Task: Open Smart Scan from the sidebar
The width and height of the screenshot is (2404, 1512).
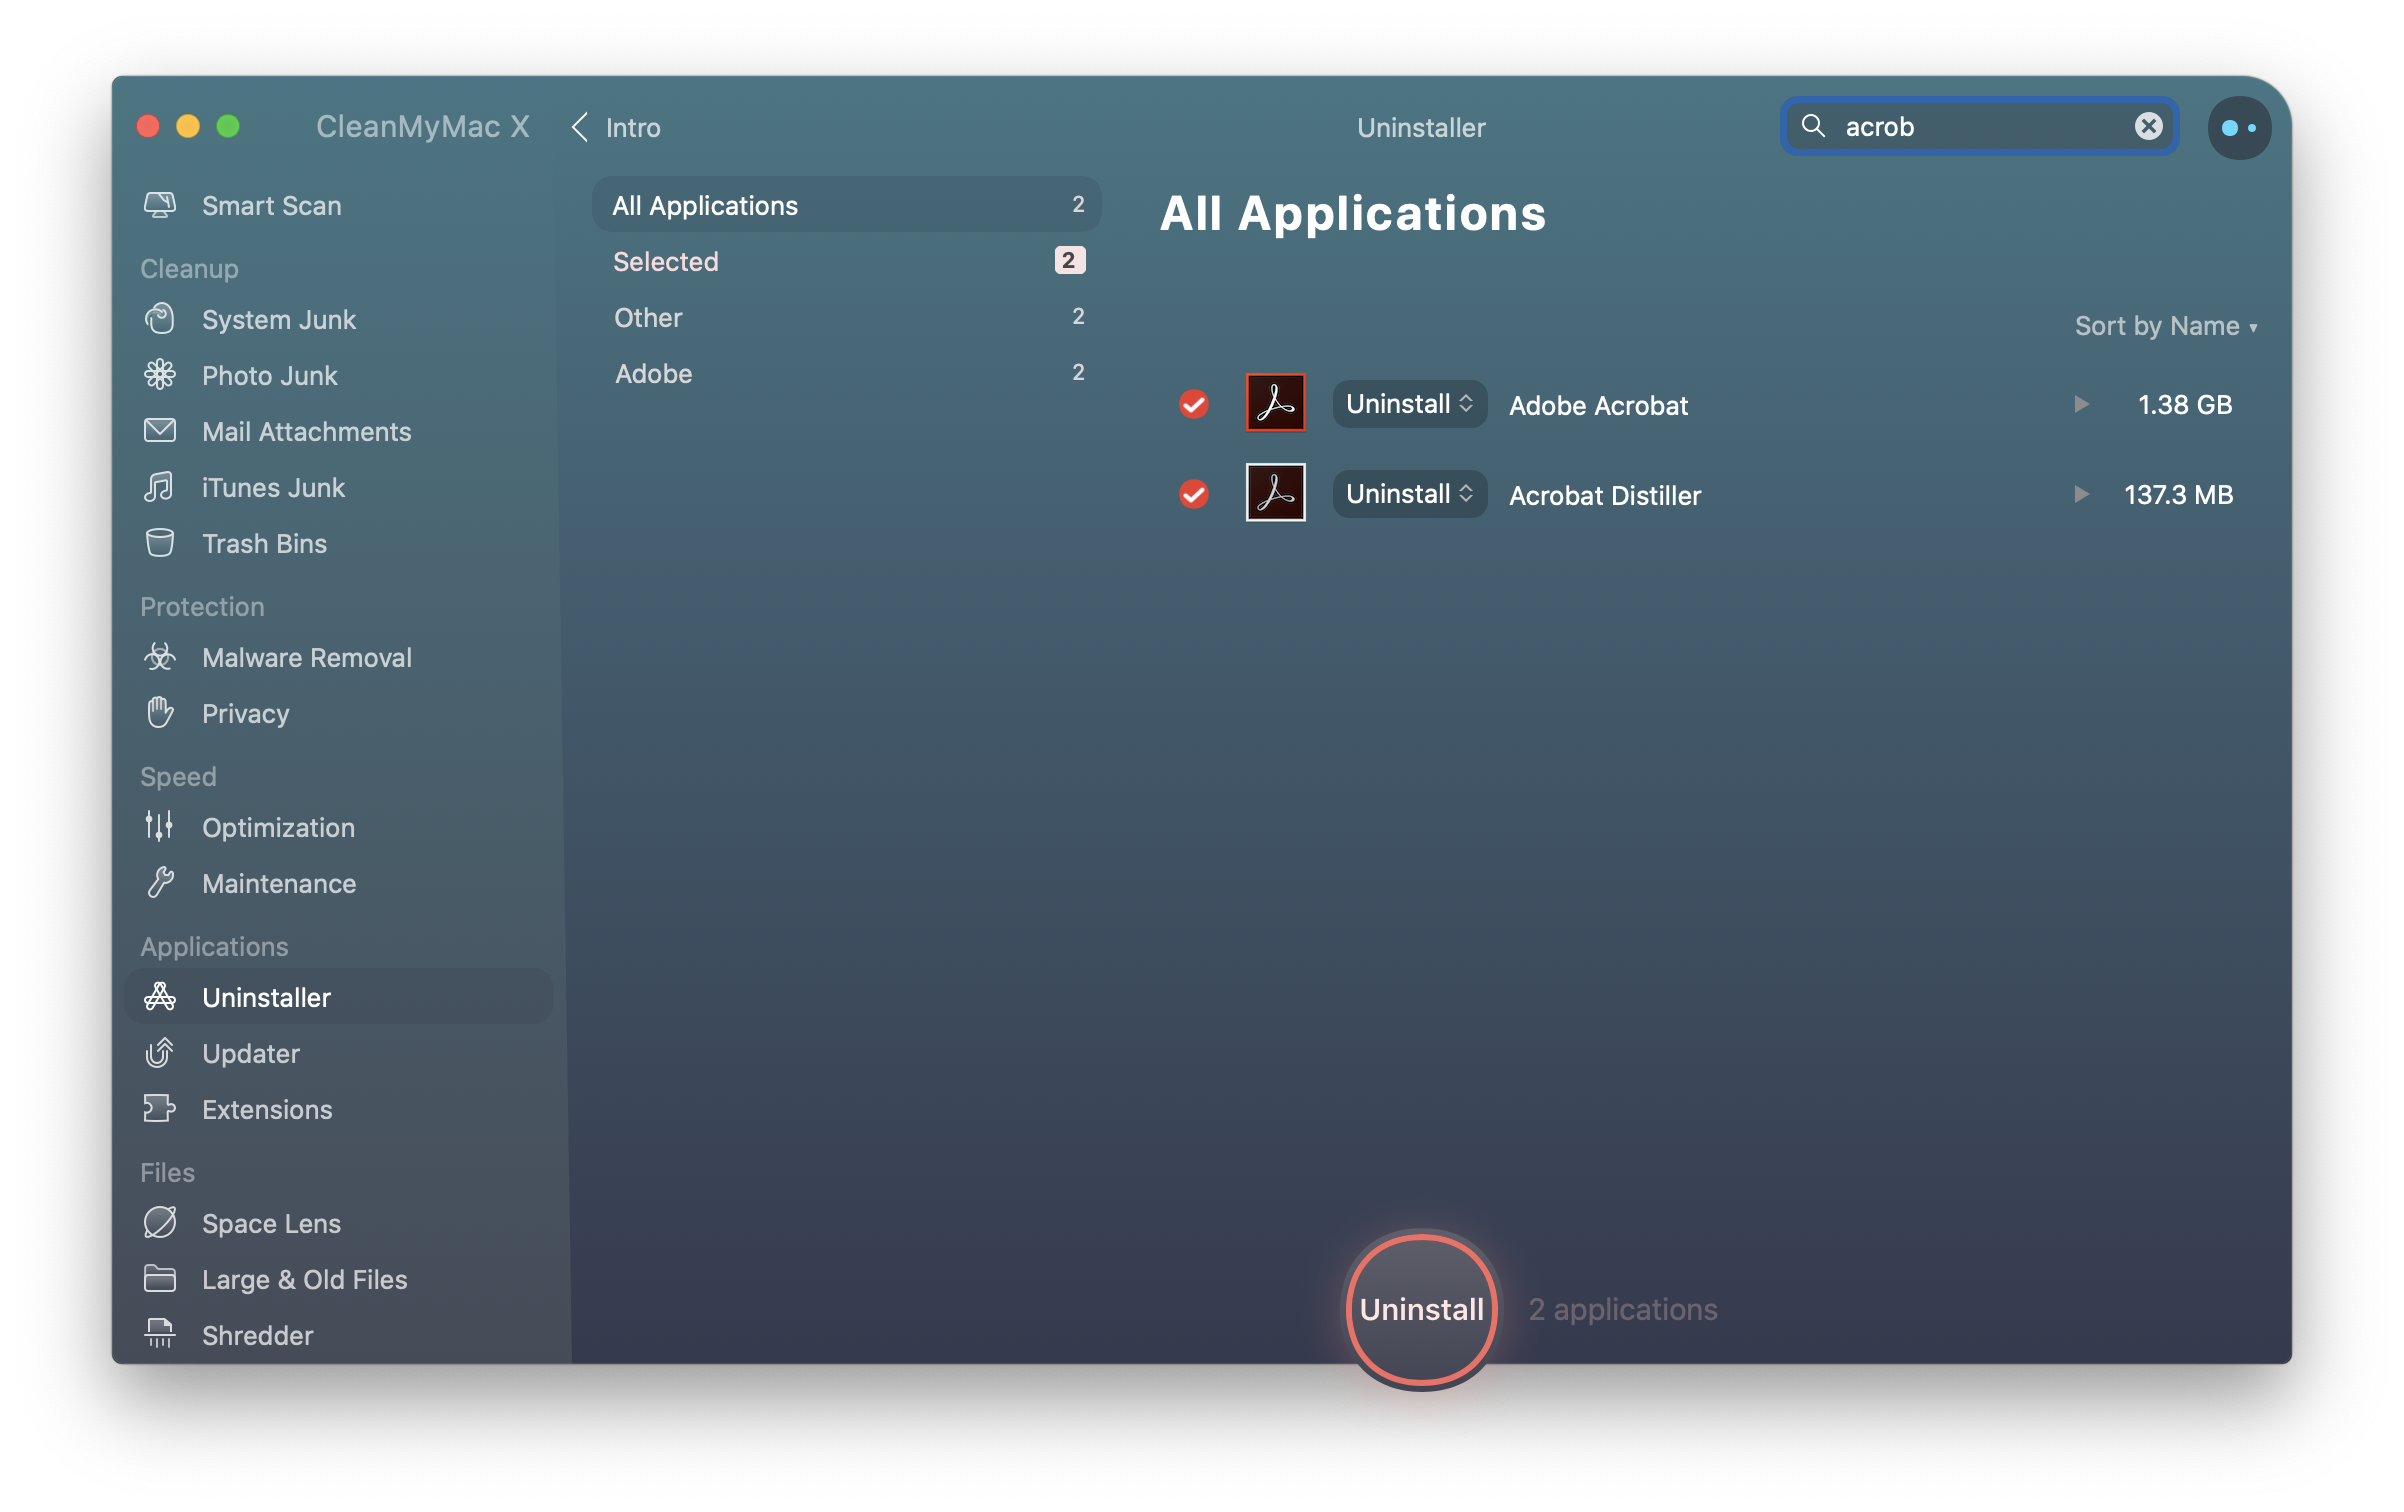Action: (x=271, y=205)
